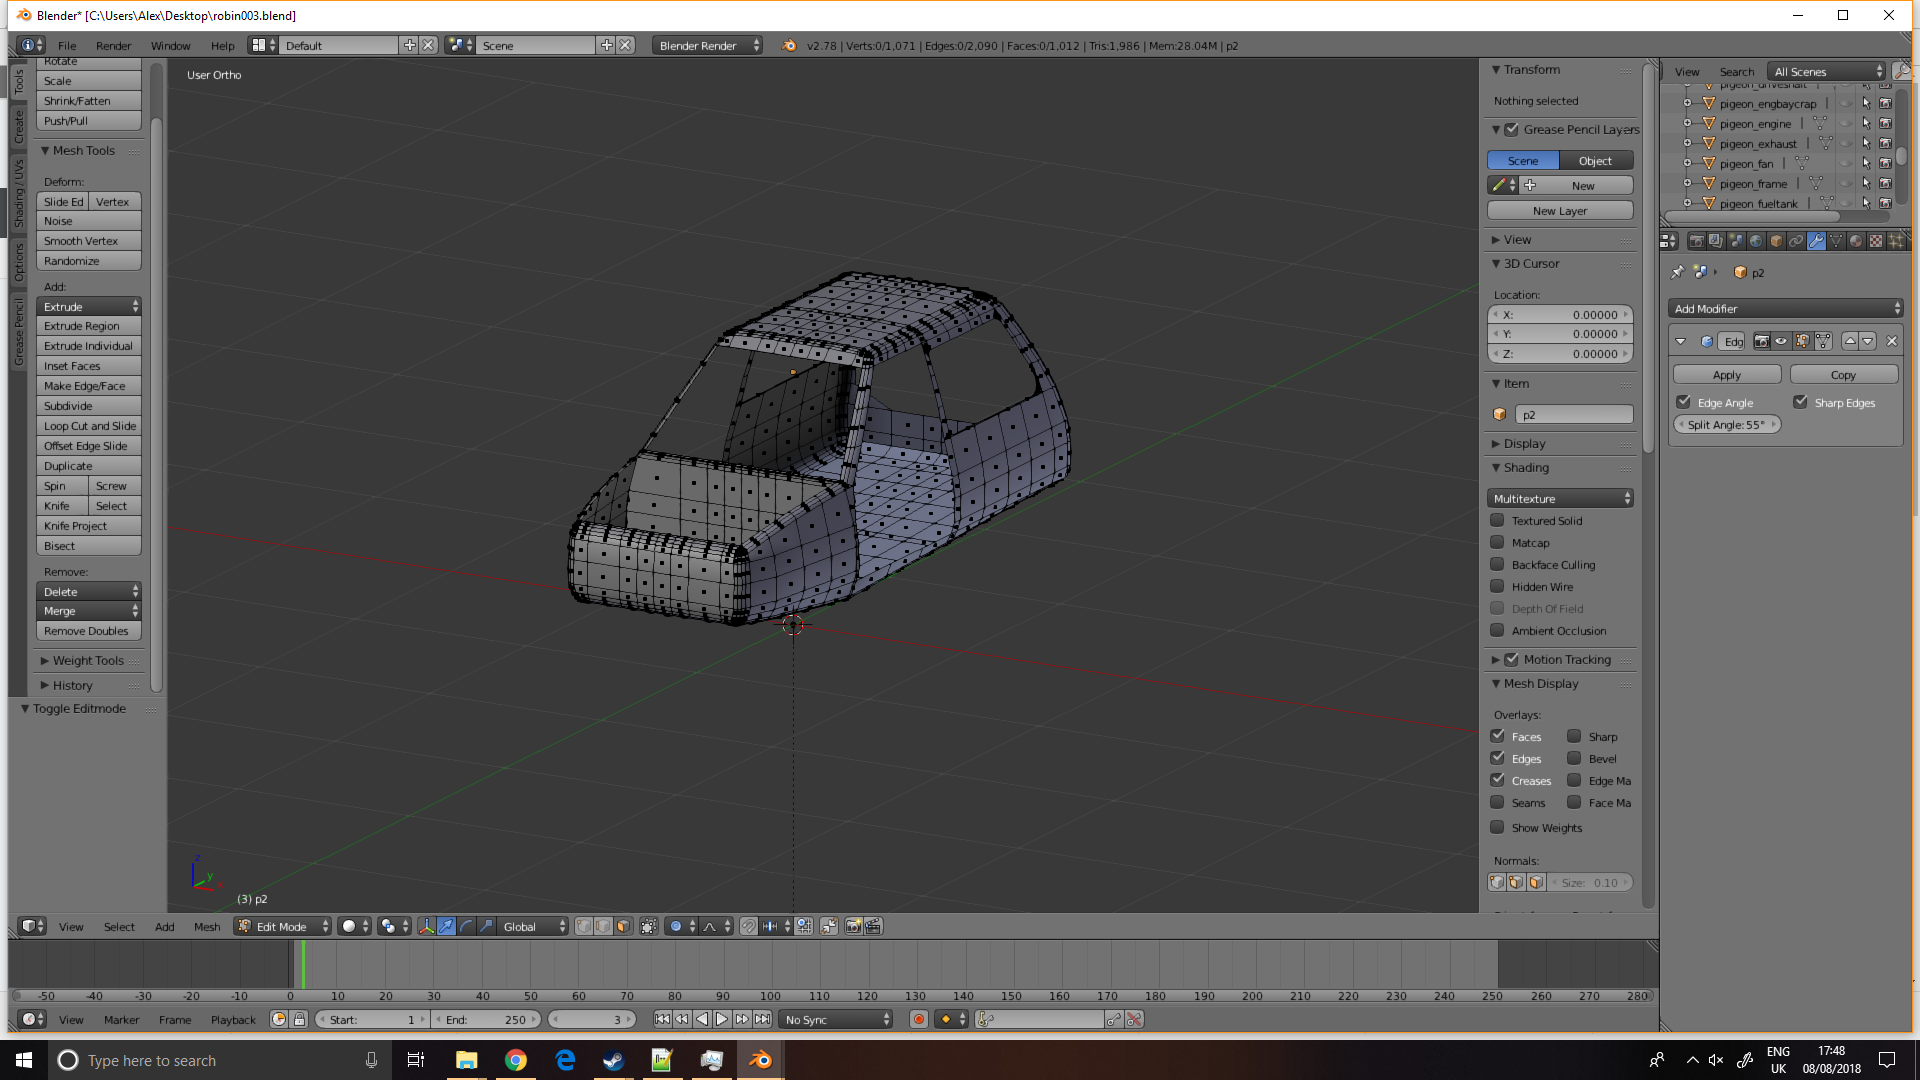Click the record keyframe button in timeline
Viewport: 1920px width, 1080px height.
(919, 1019)
